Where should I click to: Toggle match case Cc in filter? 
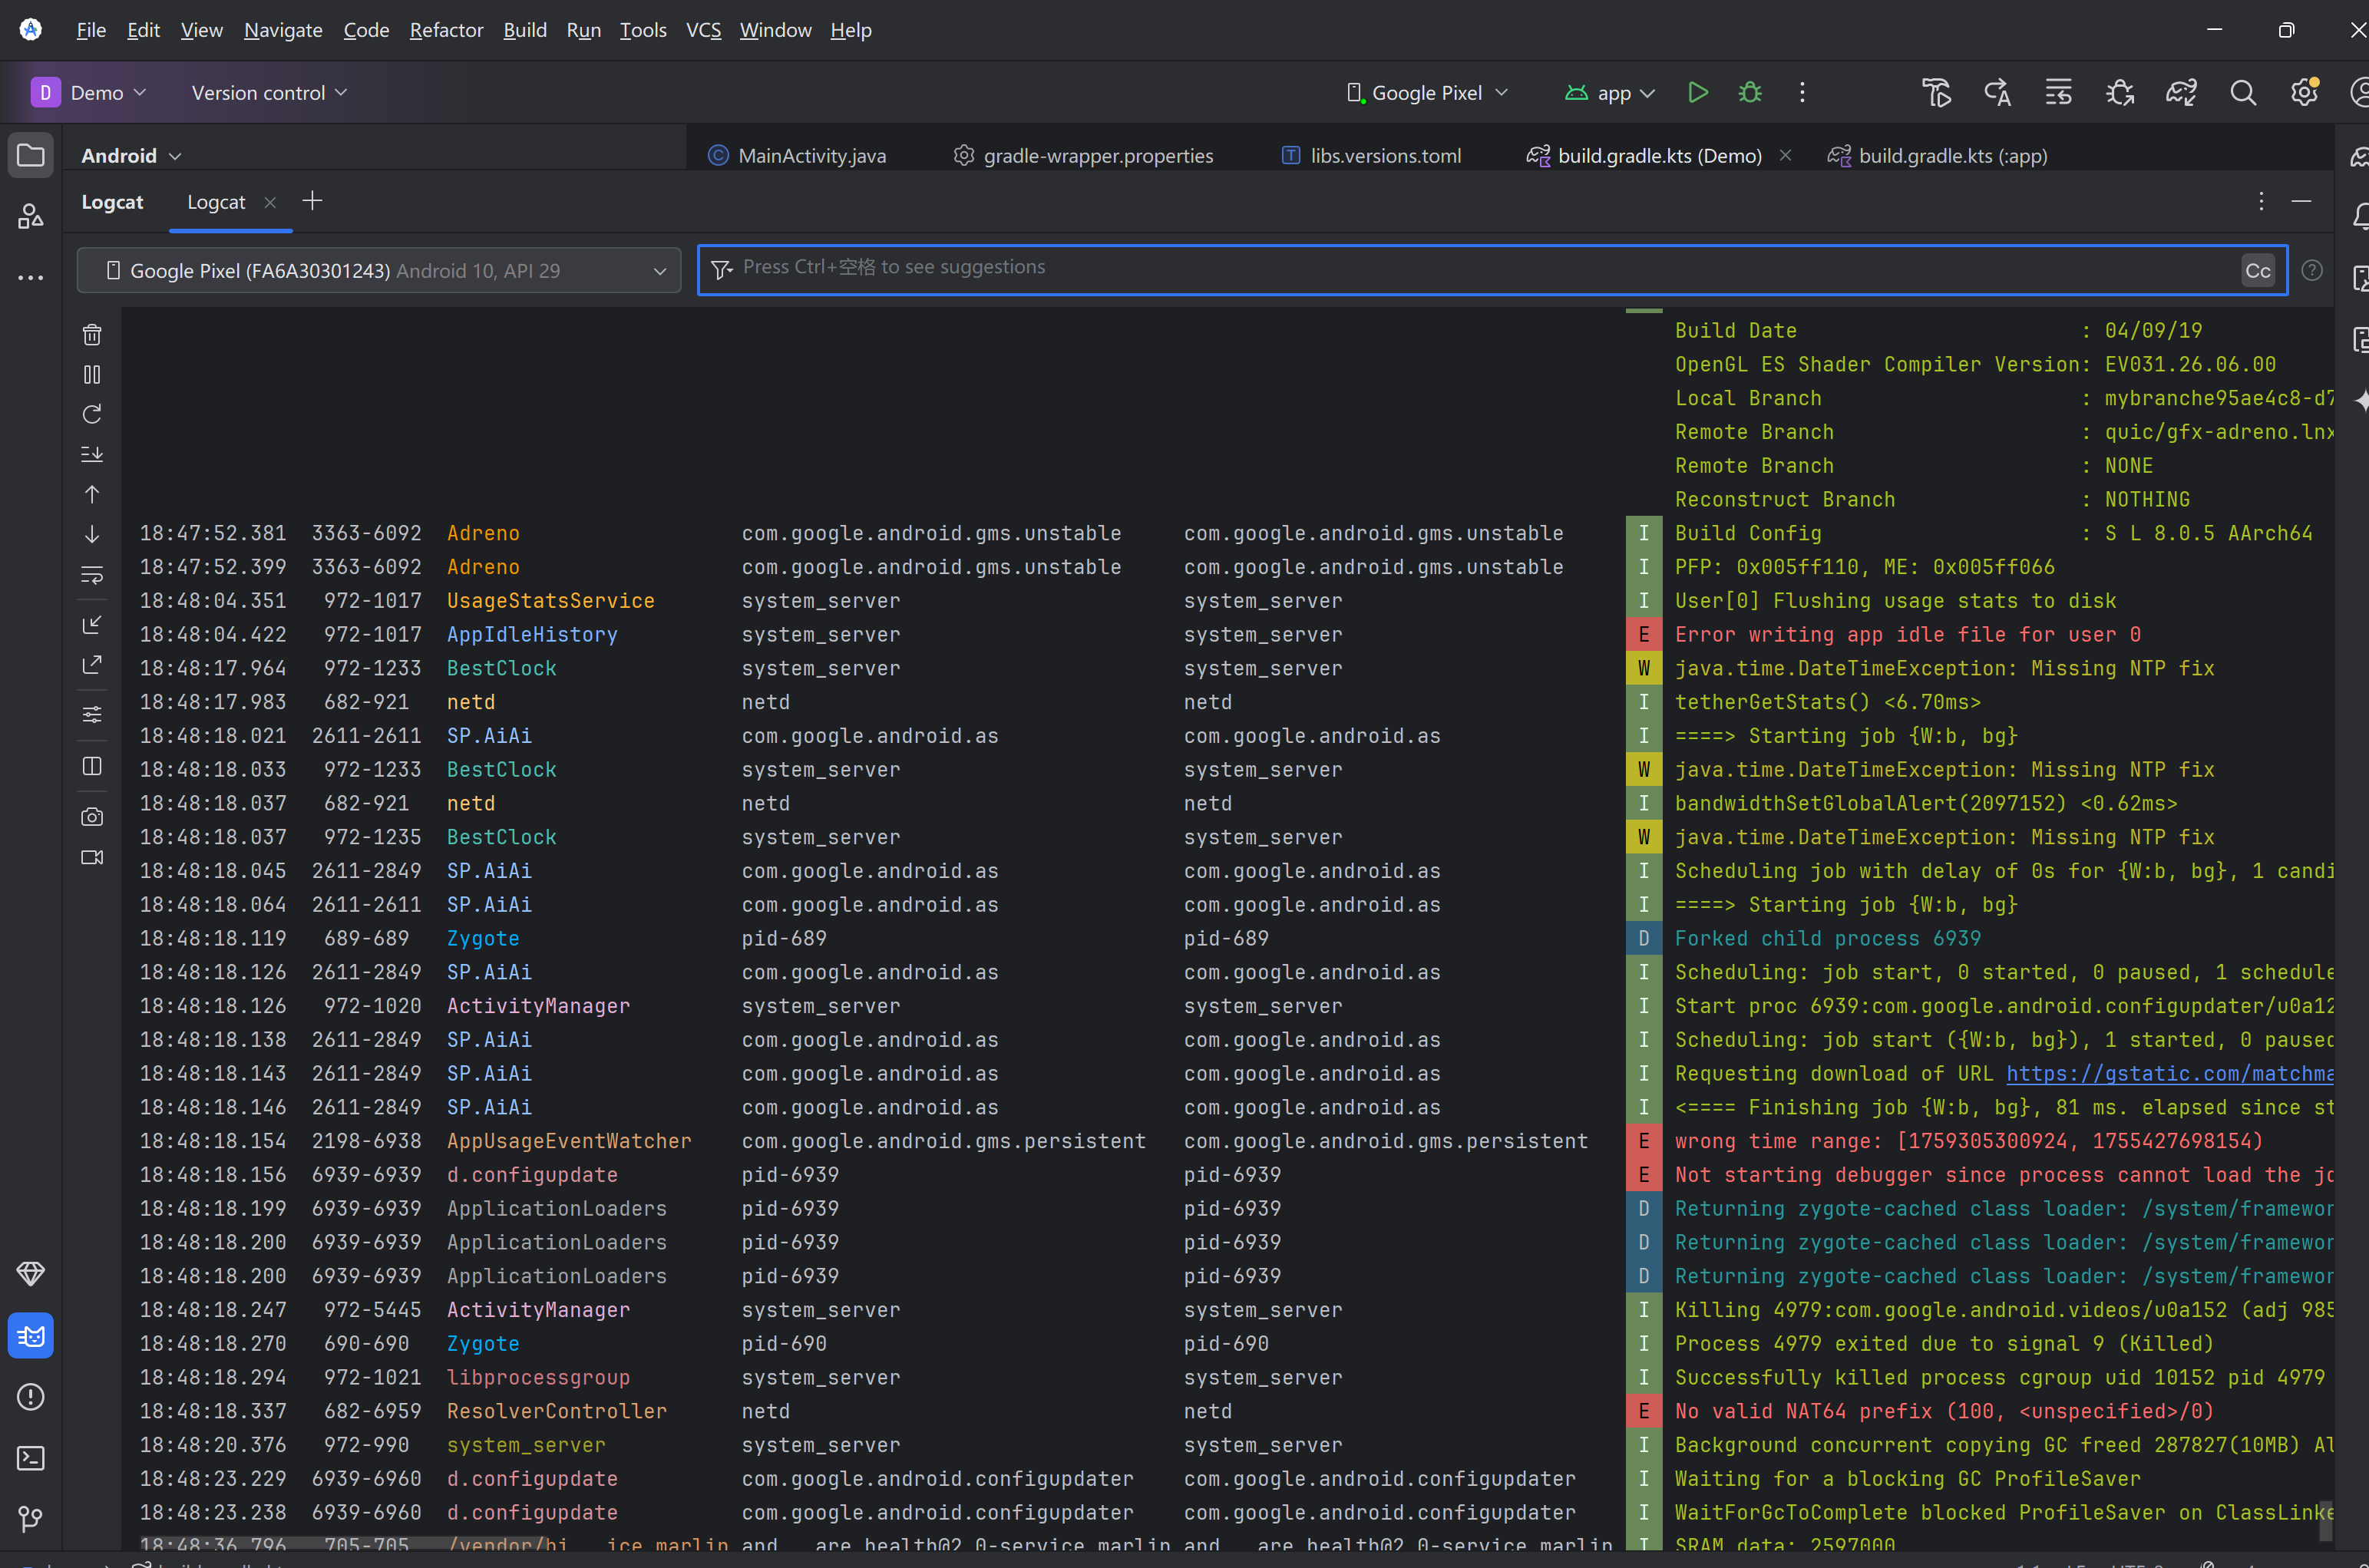(x=2257, y=271)
